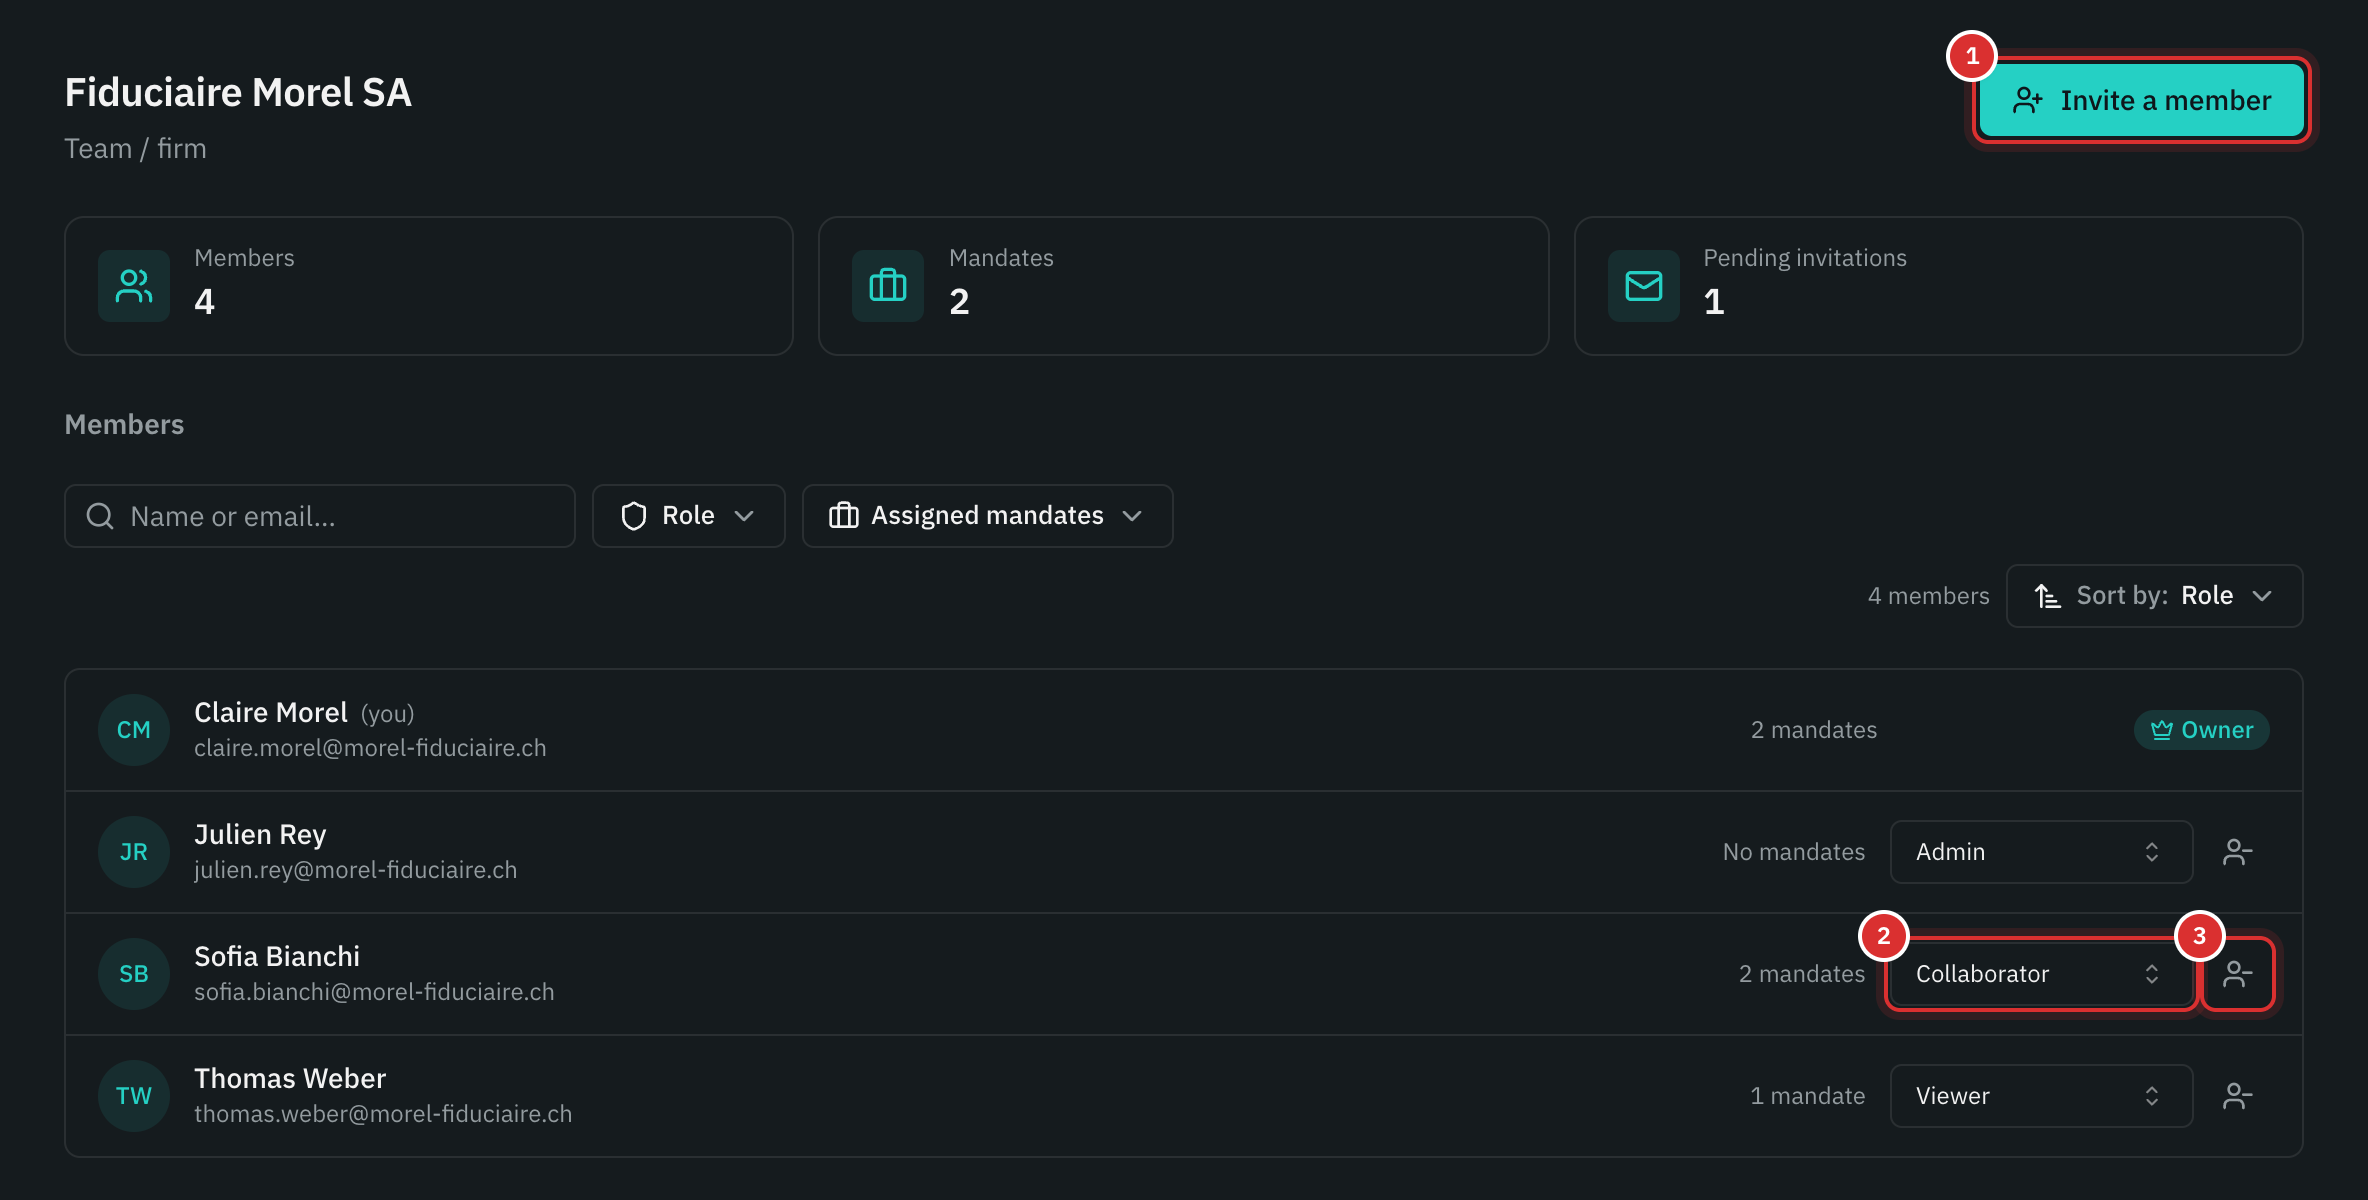Viewport: 2368px width, 1200px height.
Task: Open Julien Rey's Admin role selector
Action: pos(2041,852)
